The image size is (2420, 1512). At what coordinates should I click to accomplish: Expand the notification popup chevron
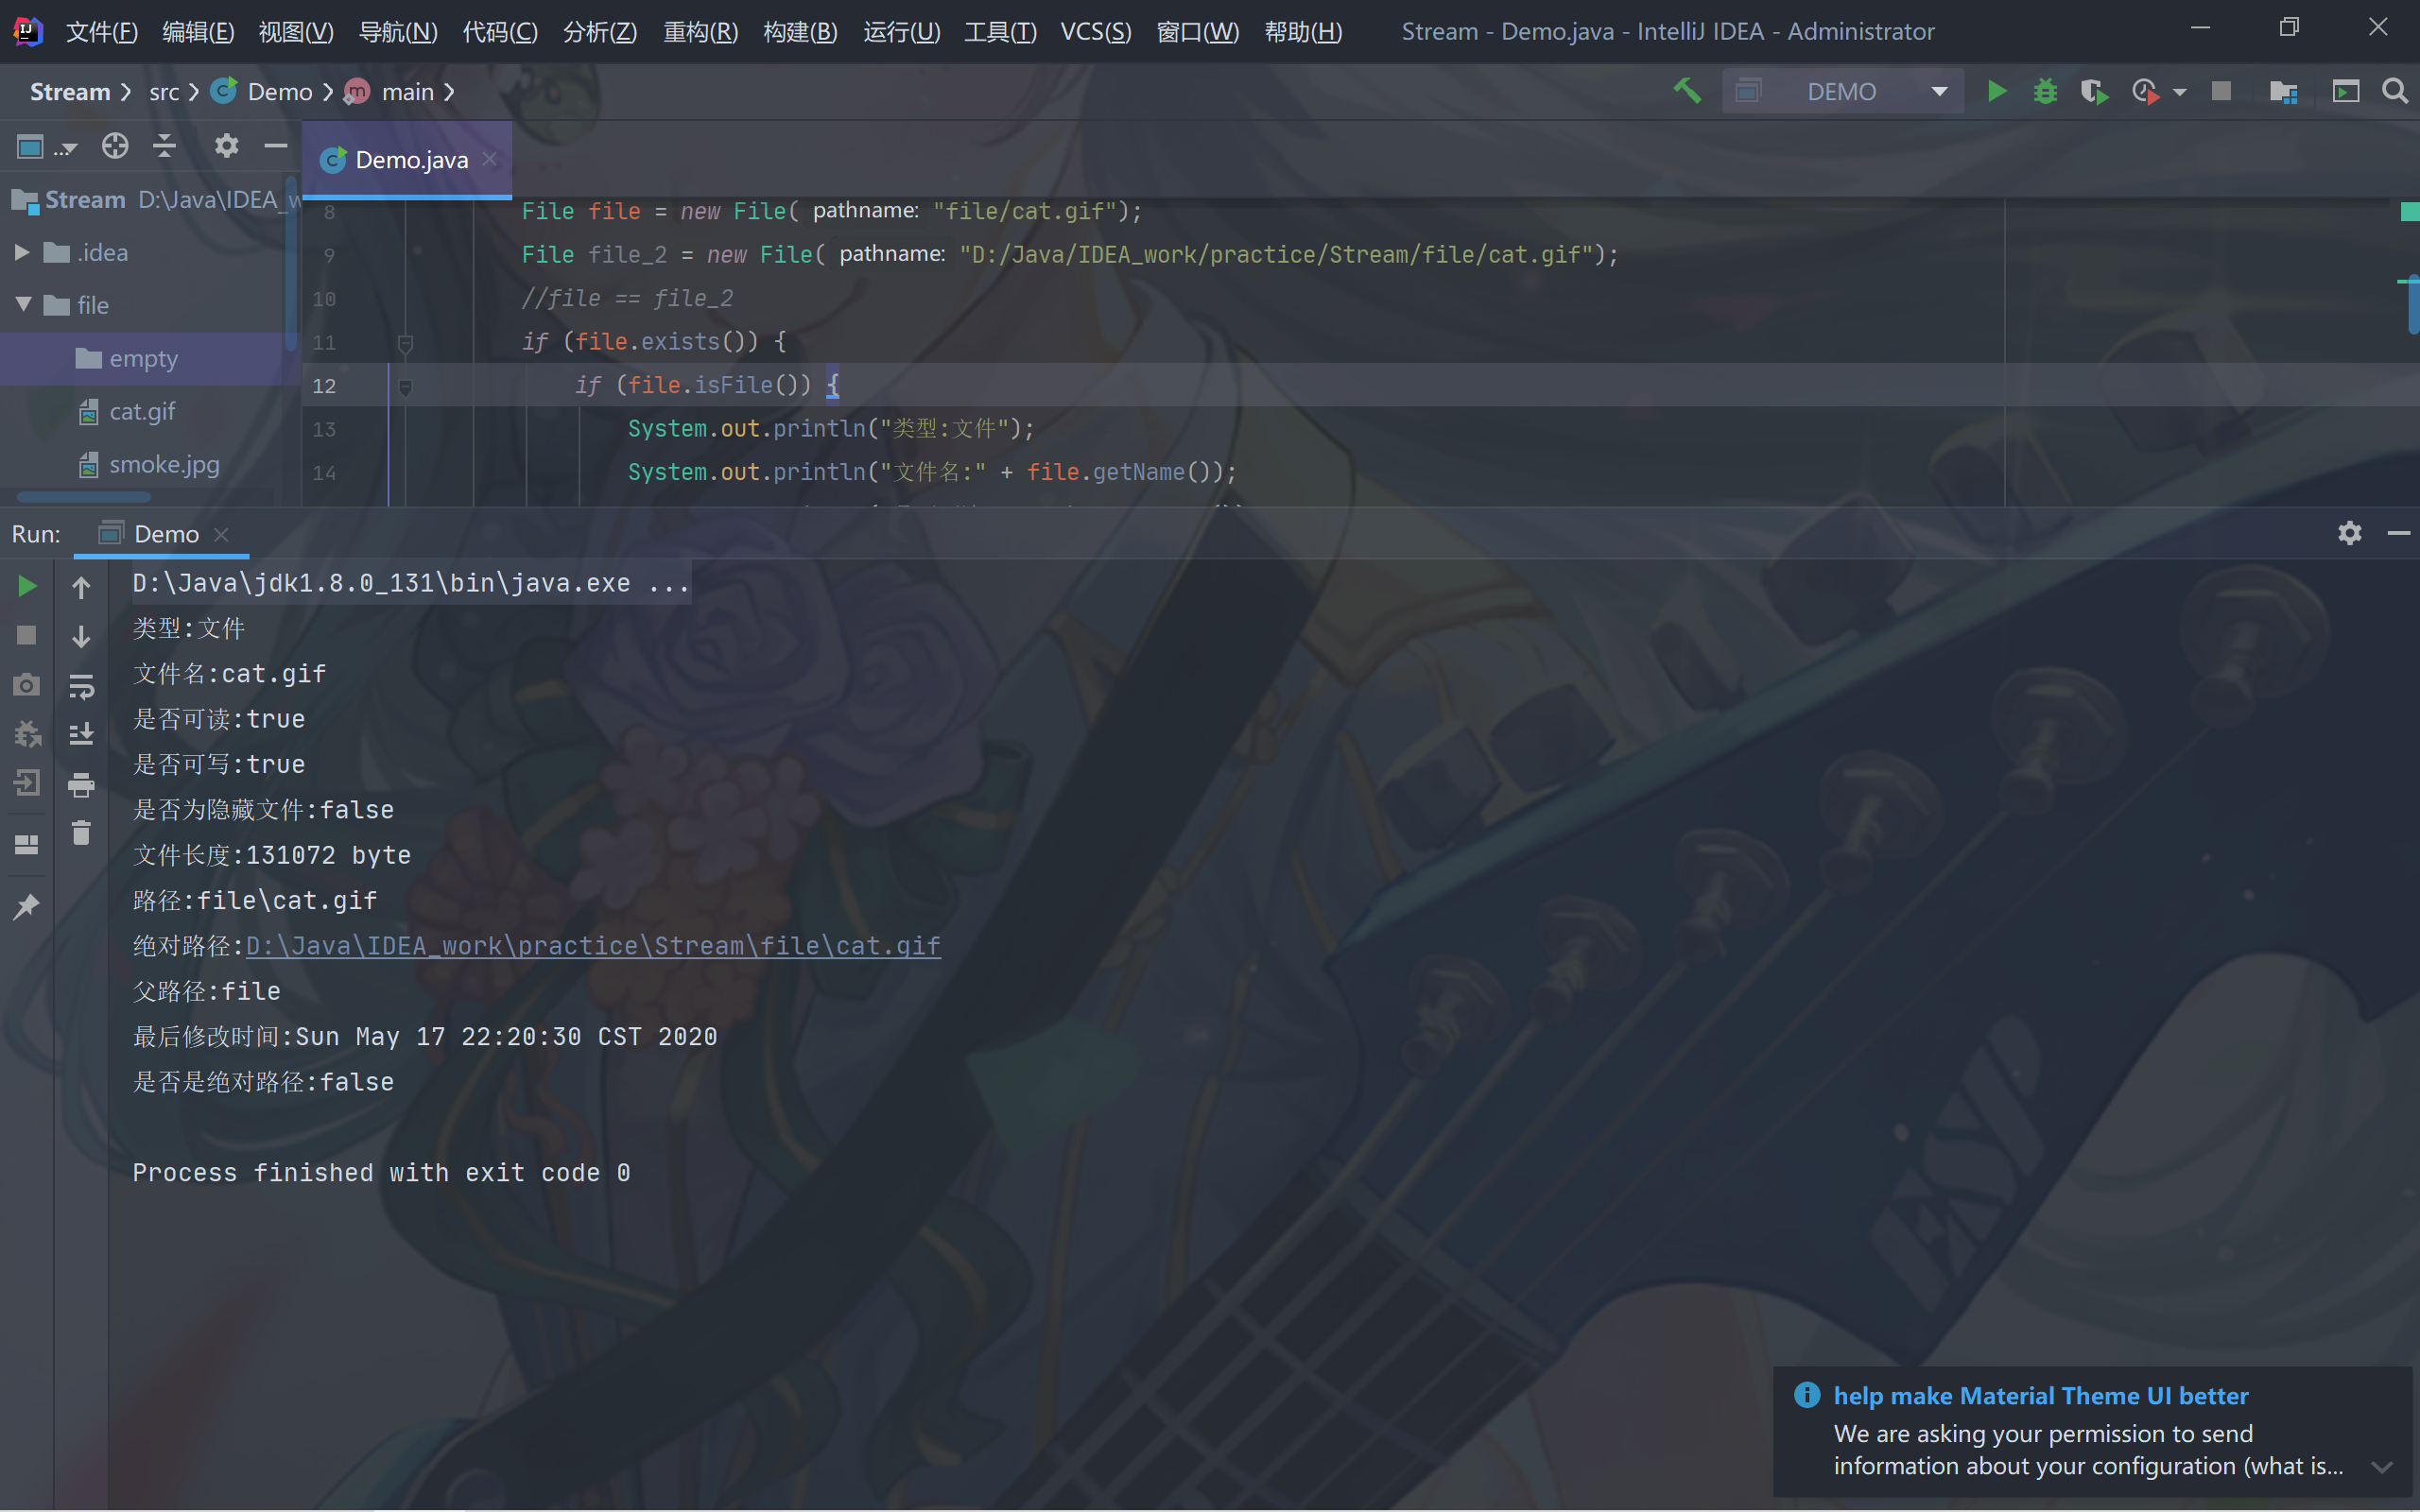click(x=2382, y=1467)
